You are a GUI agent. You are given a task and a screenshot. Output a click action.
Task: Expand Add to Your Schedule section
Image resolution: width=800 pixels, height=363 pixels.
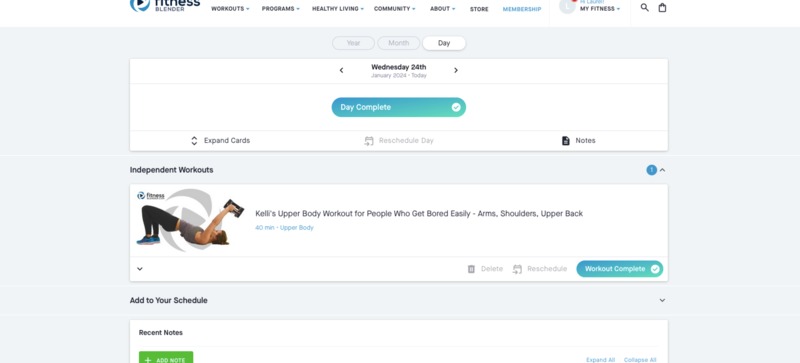click(x=662, y=300)
